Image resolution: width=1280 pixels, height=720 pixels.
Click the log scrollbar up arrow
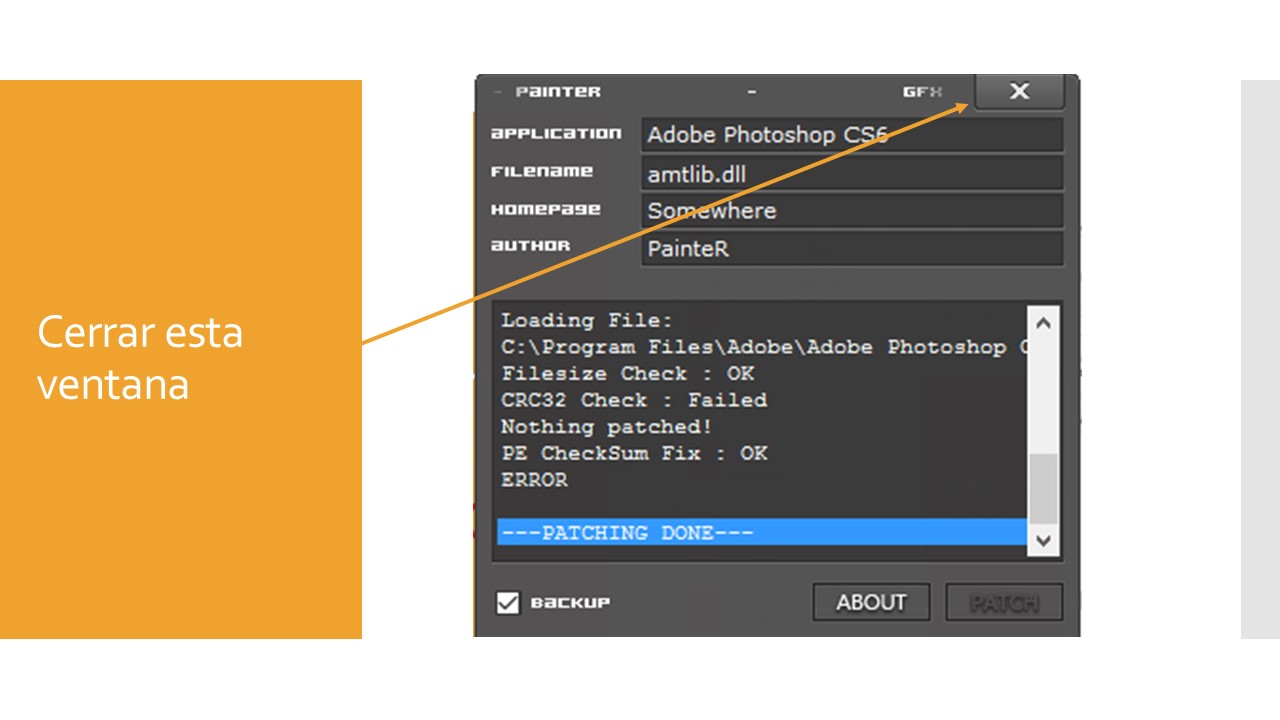pyautogui.click(x=1043, y=323)
